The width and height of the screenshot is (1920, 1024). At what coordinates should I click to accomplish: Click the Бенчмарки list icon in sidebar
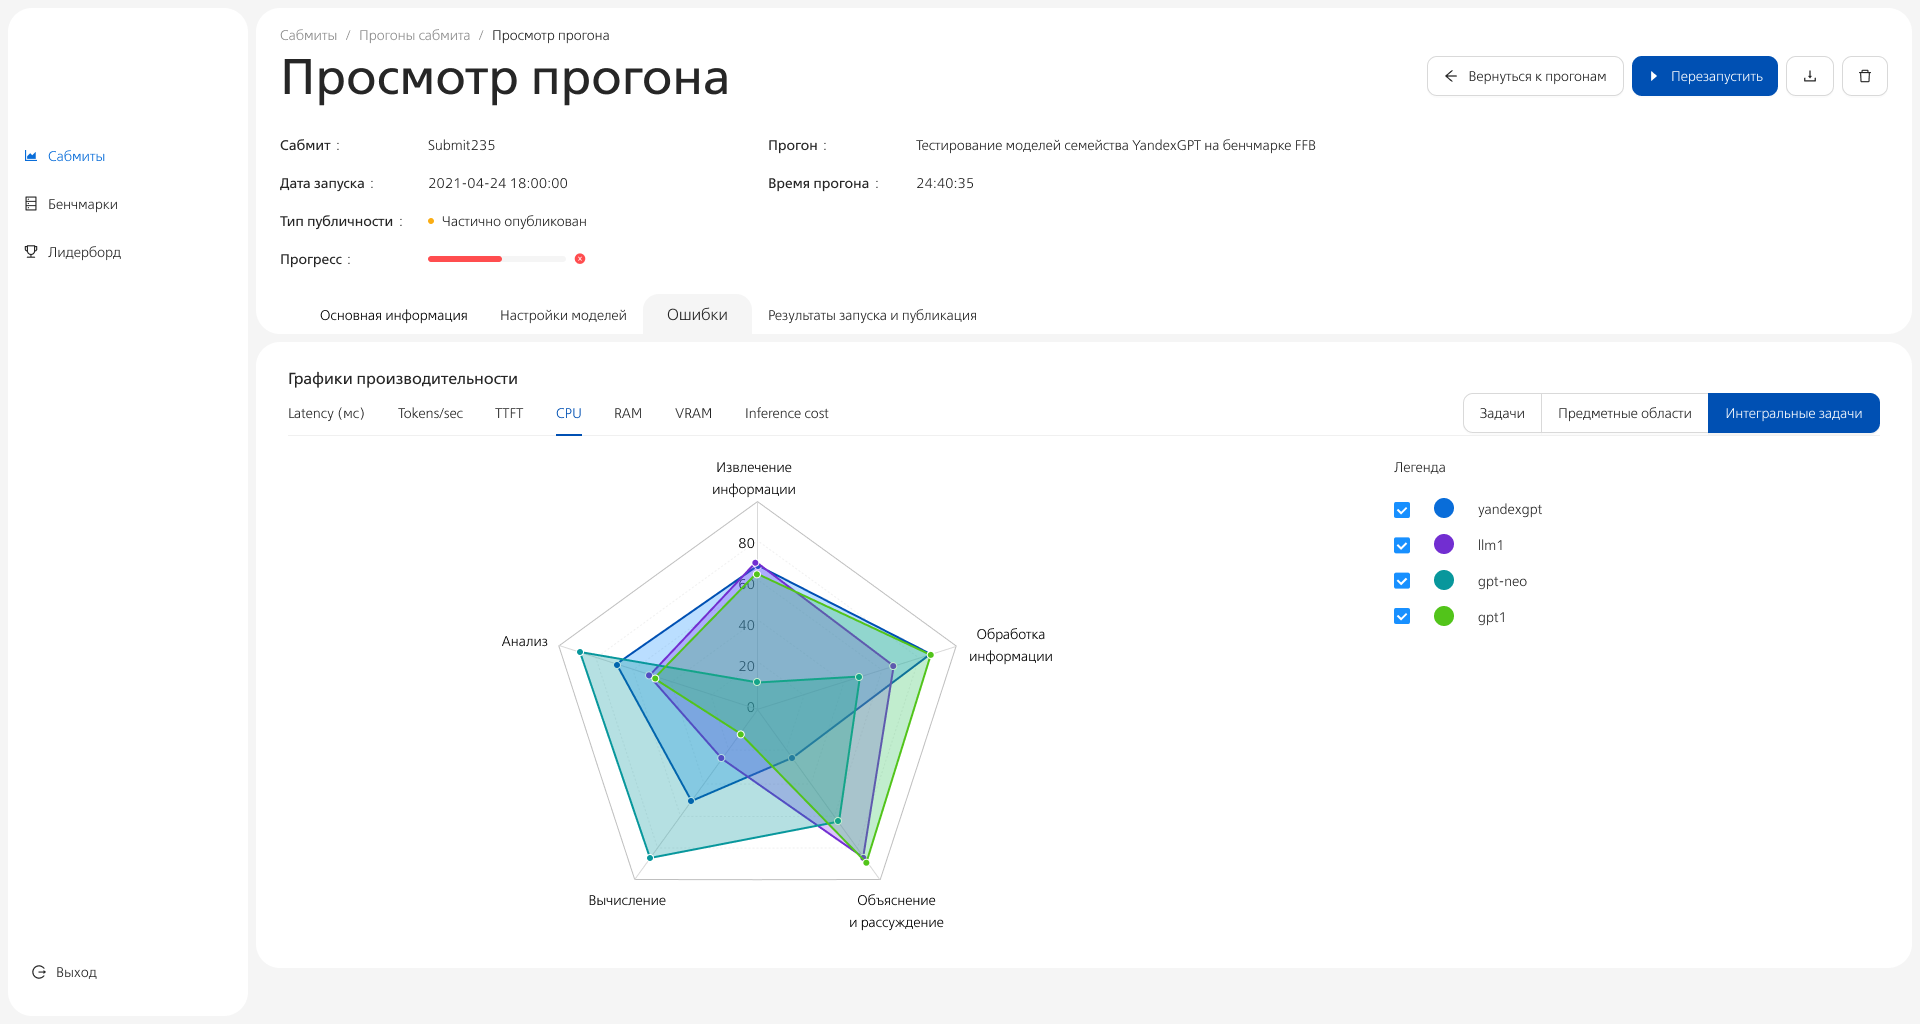(x=31, y=204)
